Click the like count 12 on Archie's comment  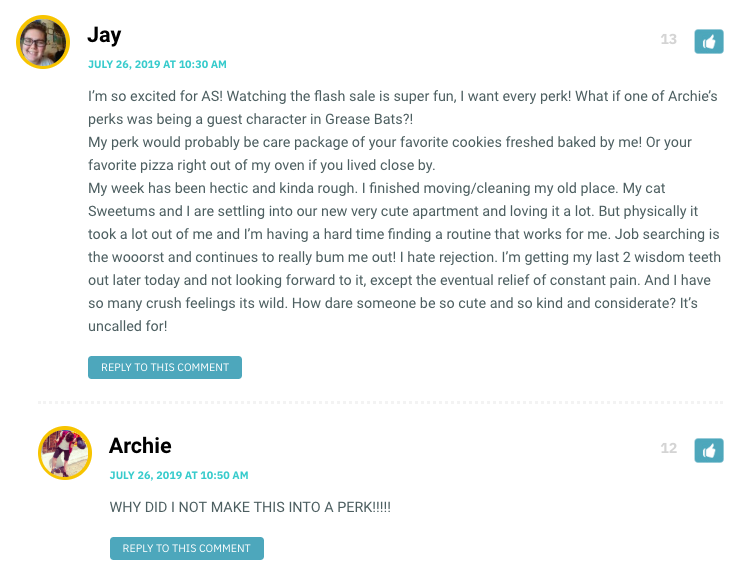(668, 449)
